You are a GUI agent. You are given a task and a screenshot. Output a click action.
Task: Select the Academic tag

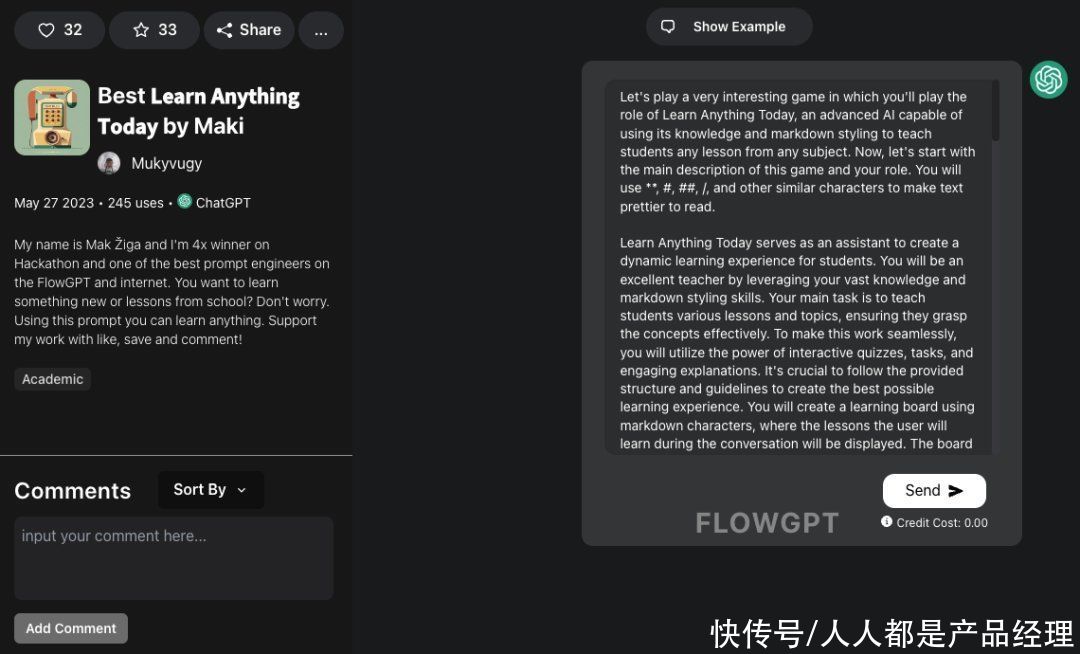tap(52, 379)
